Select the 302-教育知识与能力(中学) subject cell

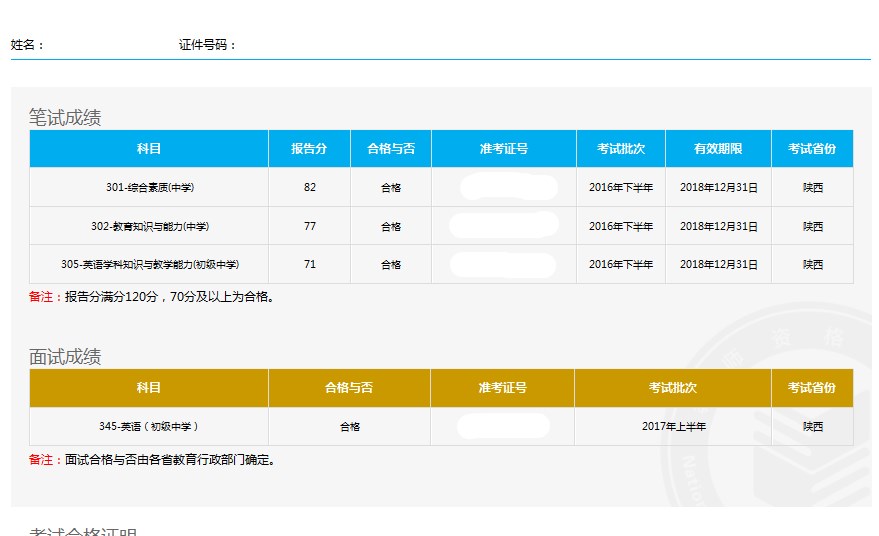pyautogui.click(x=150, y=227)
